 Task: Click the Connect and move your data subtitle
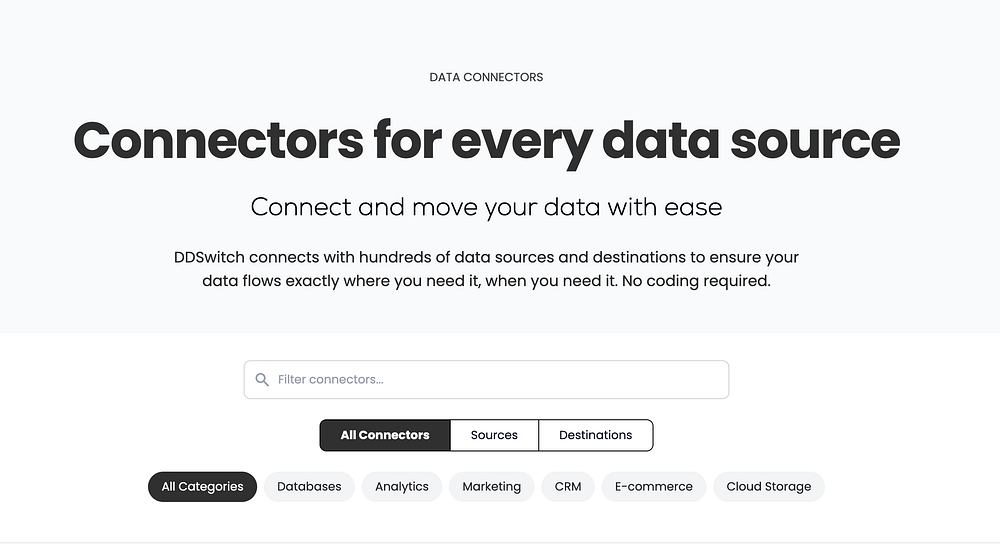(x=486, y=207)
